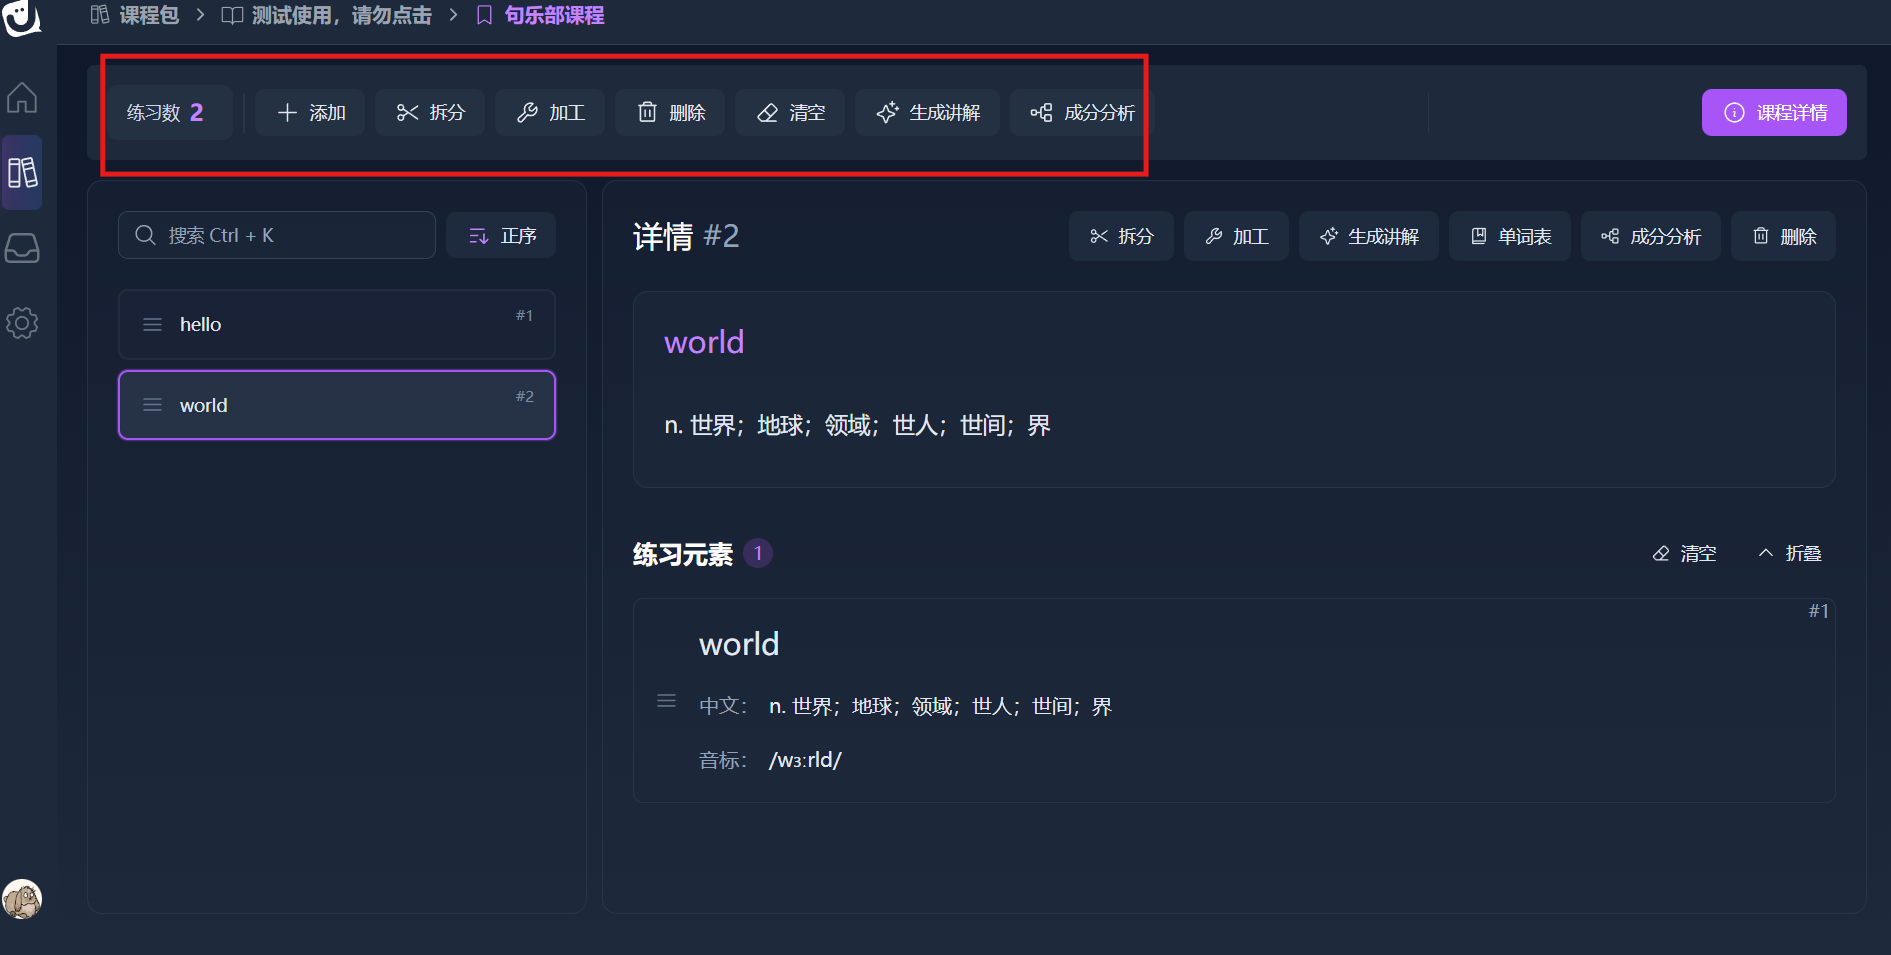The width and height of the screenshot is (1891, 955).
Task: Click 添加 in the top toolbar
Action: [x=310, y=113]
